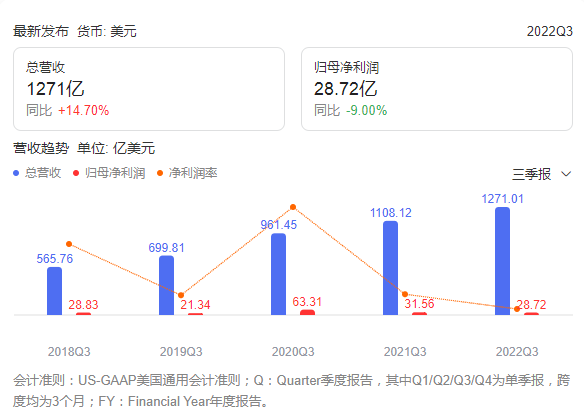Click the chevron next to 三季报
584x416 pixels.
pyautogui.click(x=566, y=174)
